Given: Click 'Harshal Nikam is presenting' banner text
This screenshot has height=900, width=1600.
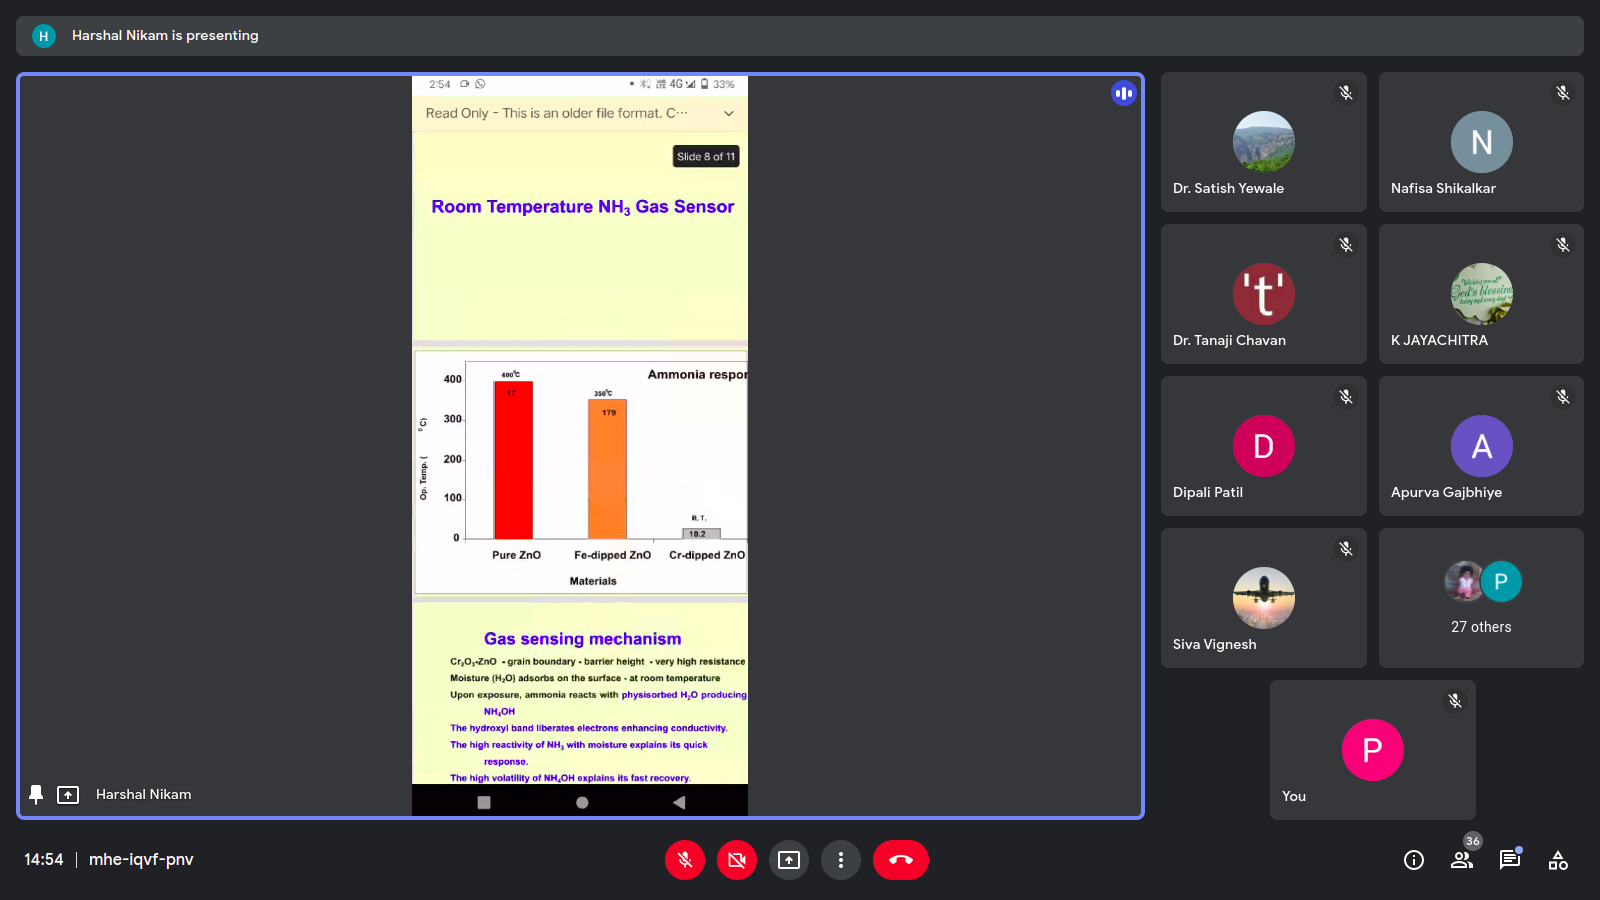Looking at the screenshot, I should click(165, 36).
